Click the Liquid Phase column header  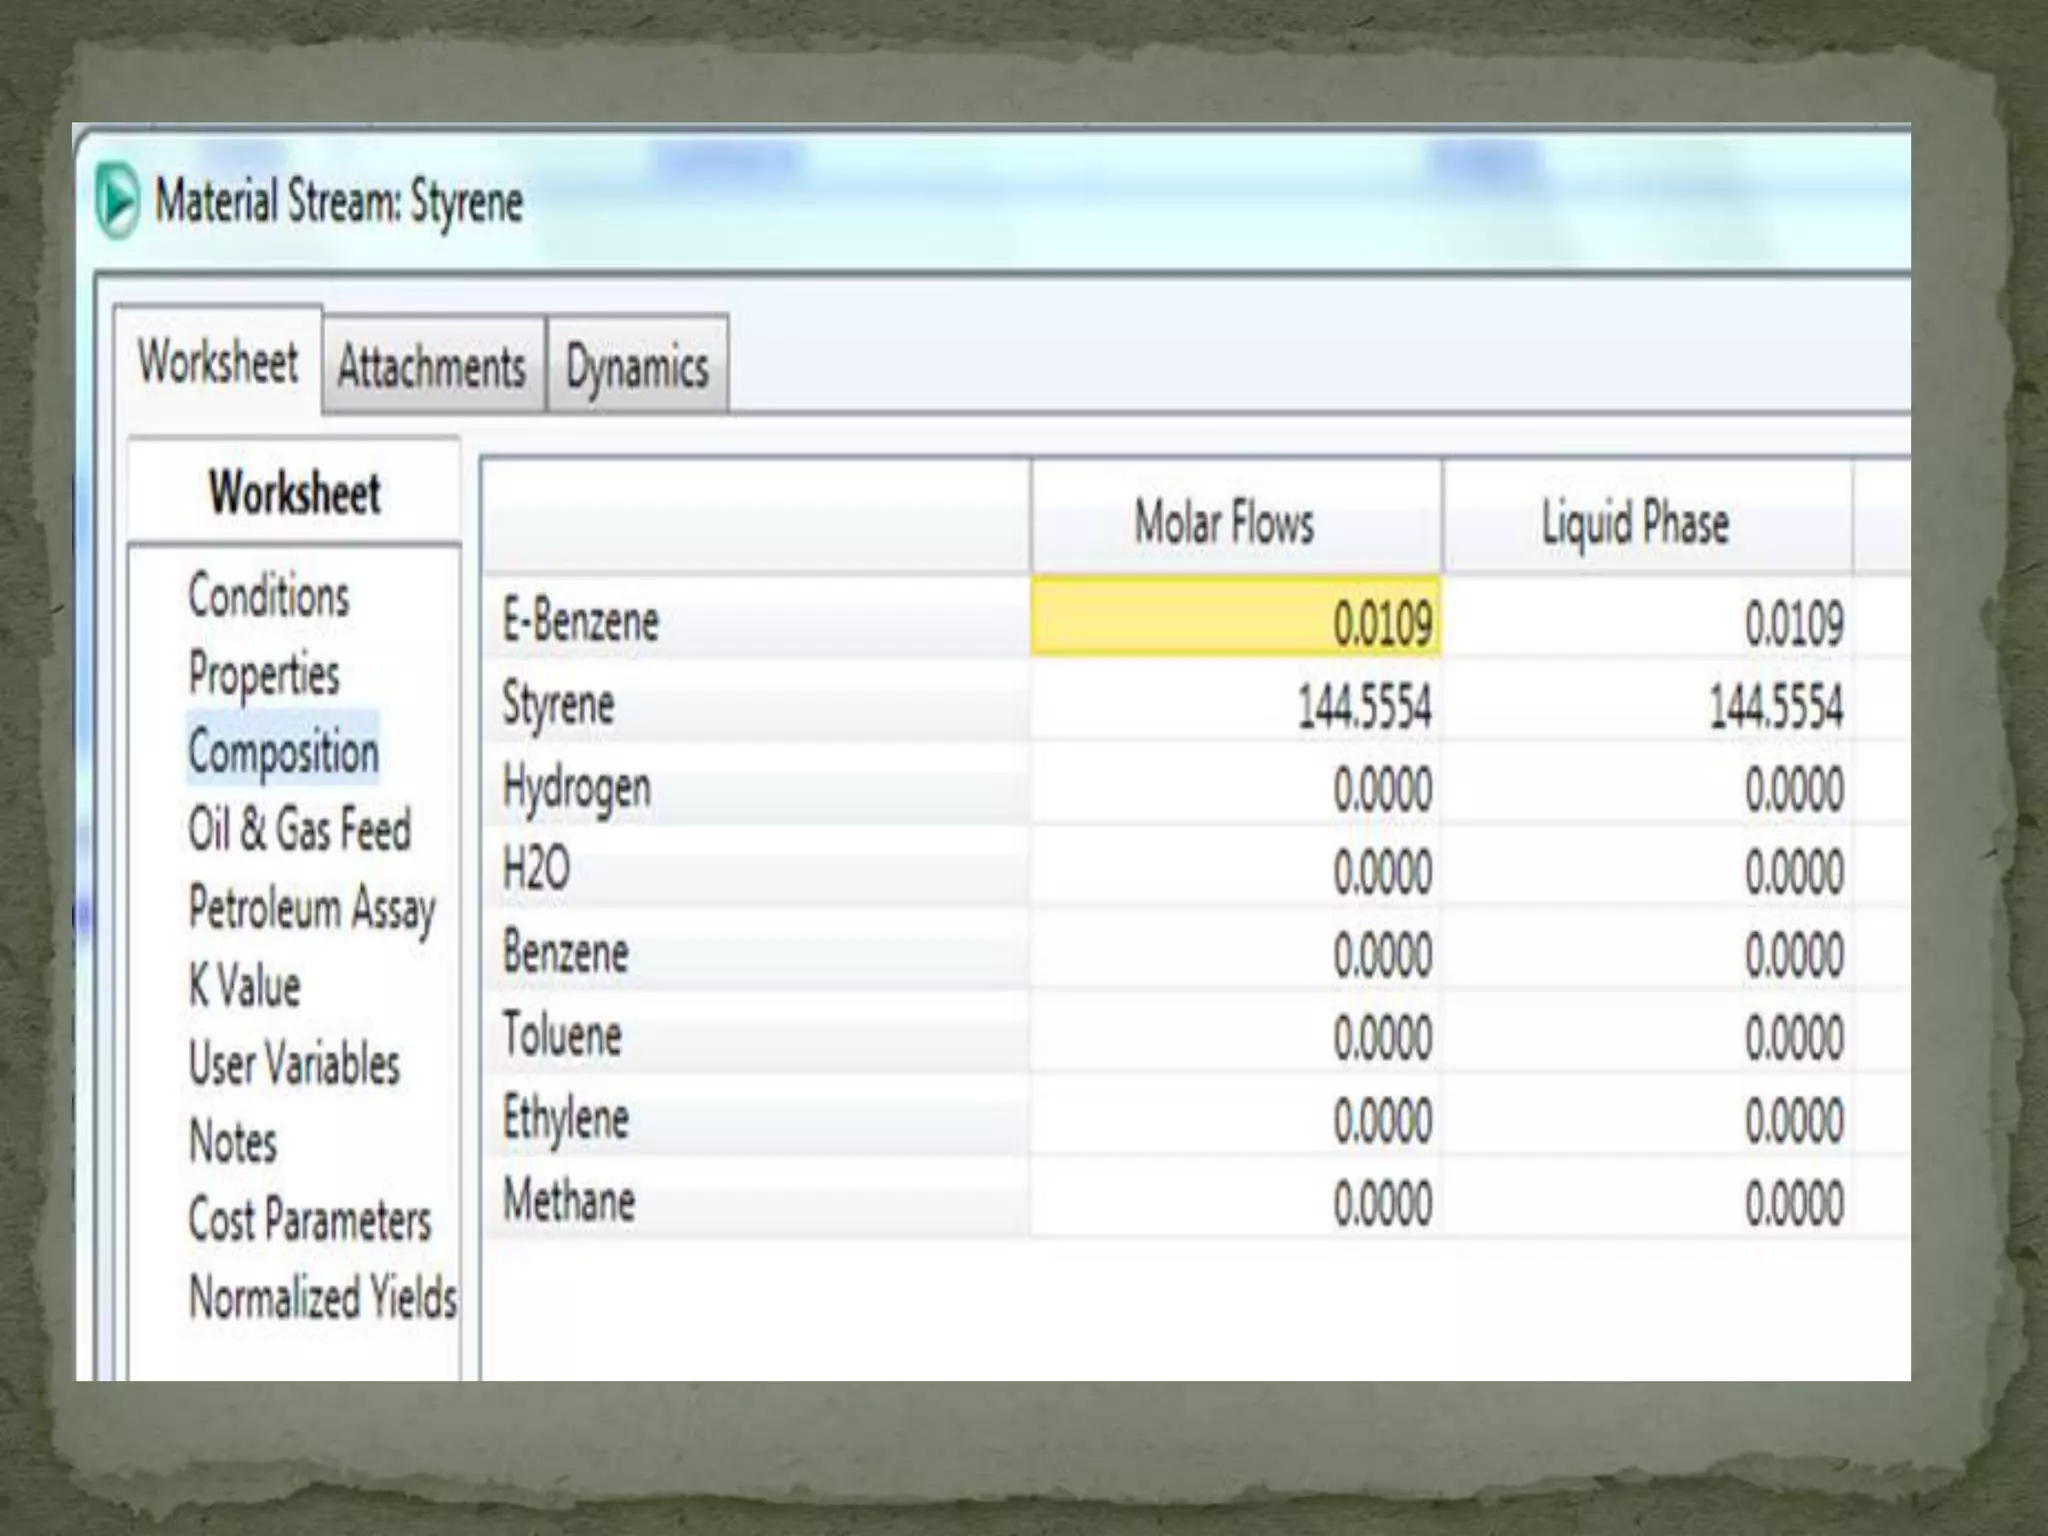tap(1635, 523)
